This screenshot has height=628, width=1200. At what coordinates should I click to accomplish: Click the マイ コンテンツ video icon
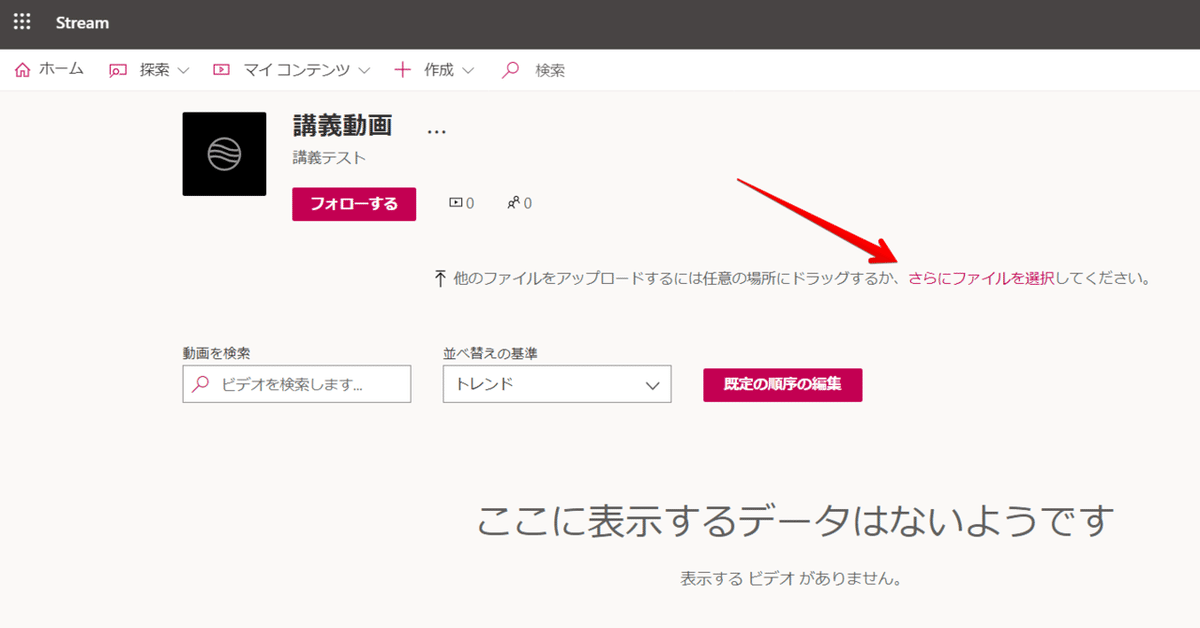coord(222,70)
